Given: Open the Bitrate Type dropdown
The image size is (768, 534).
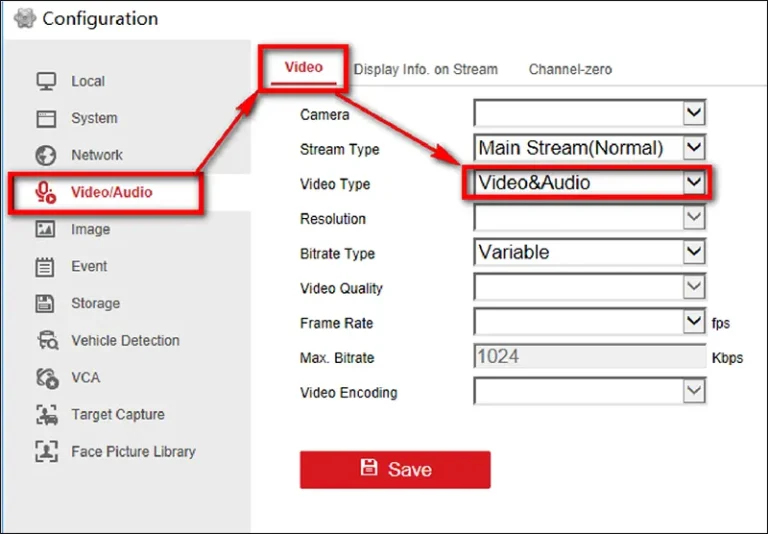Looking at the screenshot, I should pos(693,253).
